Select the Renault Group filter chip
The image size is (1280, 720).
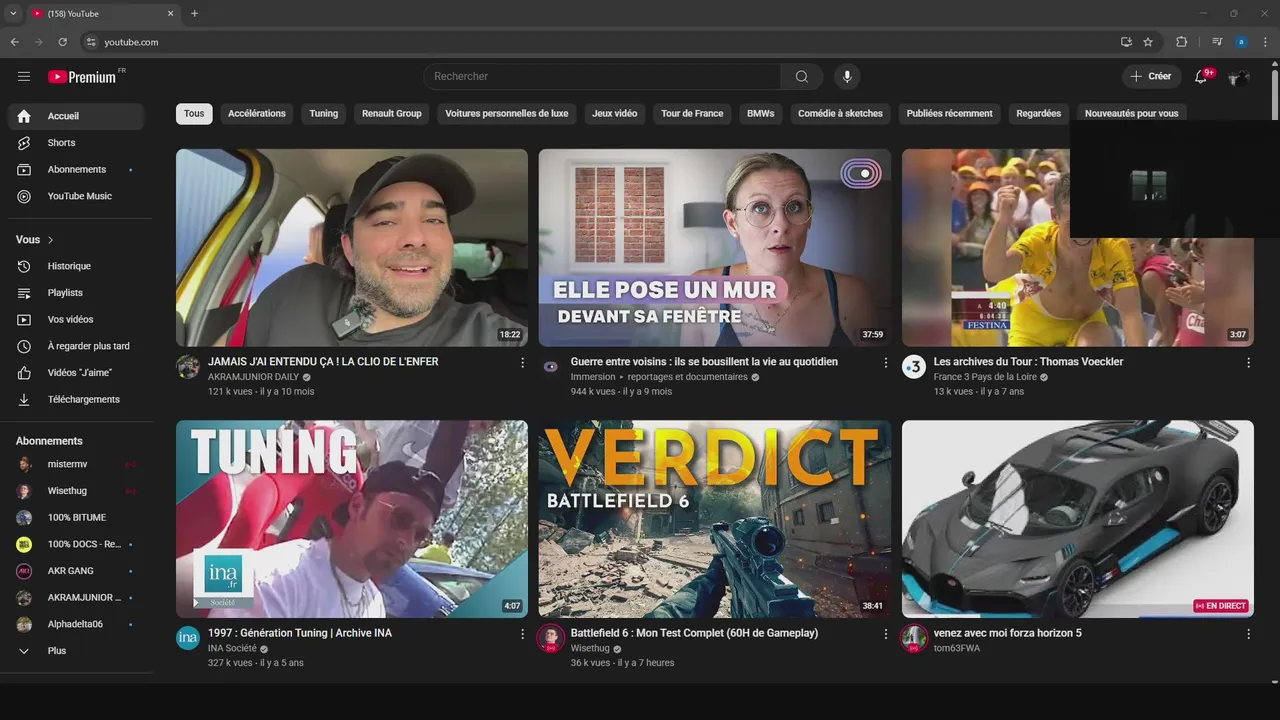click(392, 114)
